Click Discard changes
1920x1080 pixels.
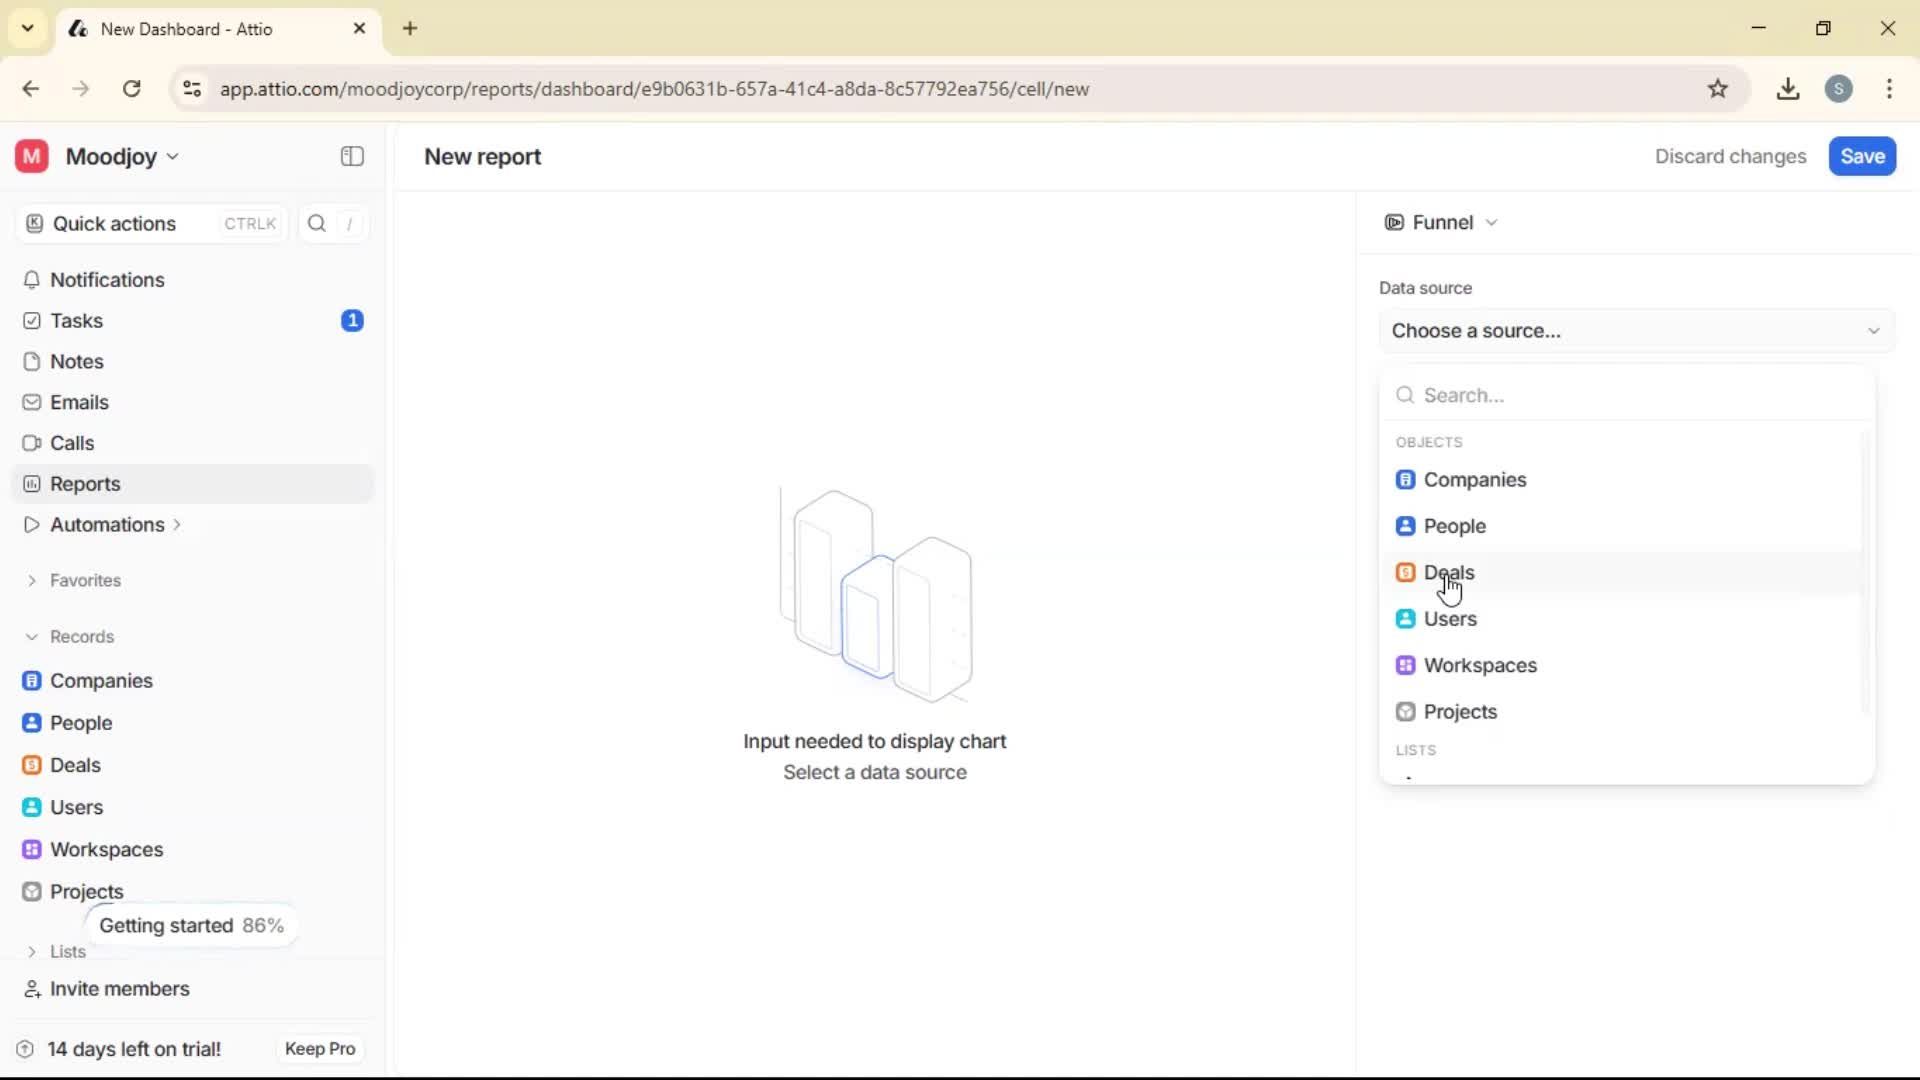1730,156
